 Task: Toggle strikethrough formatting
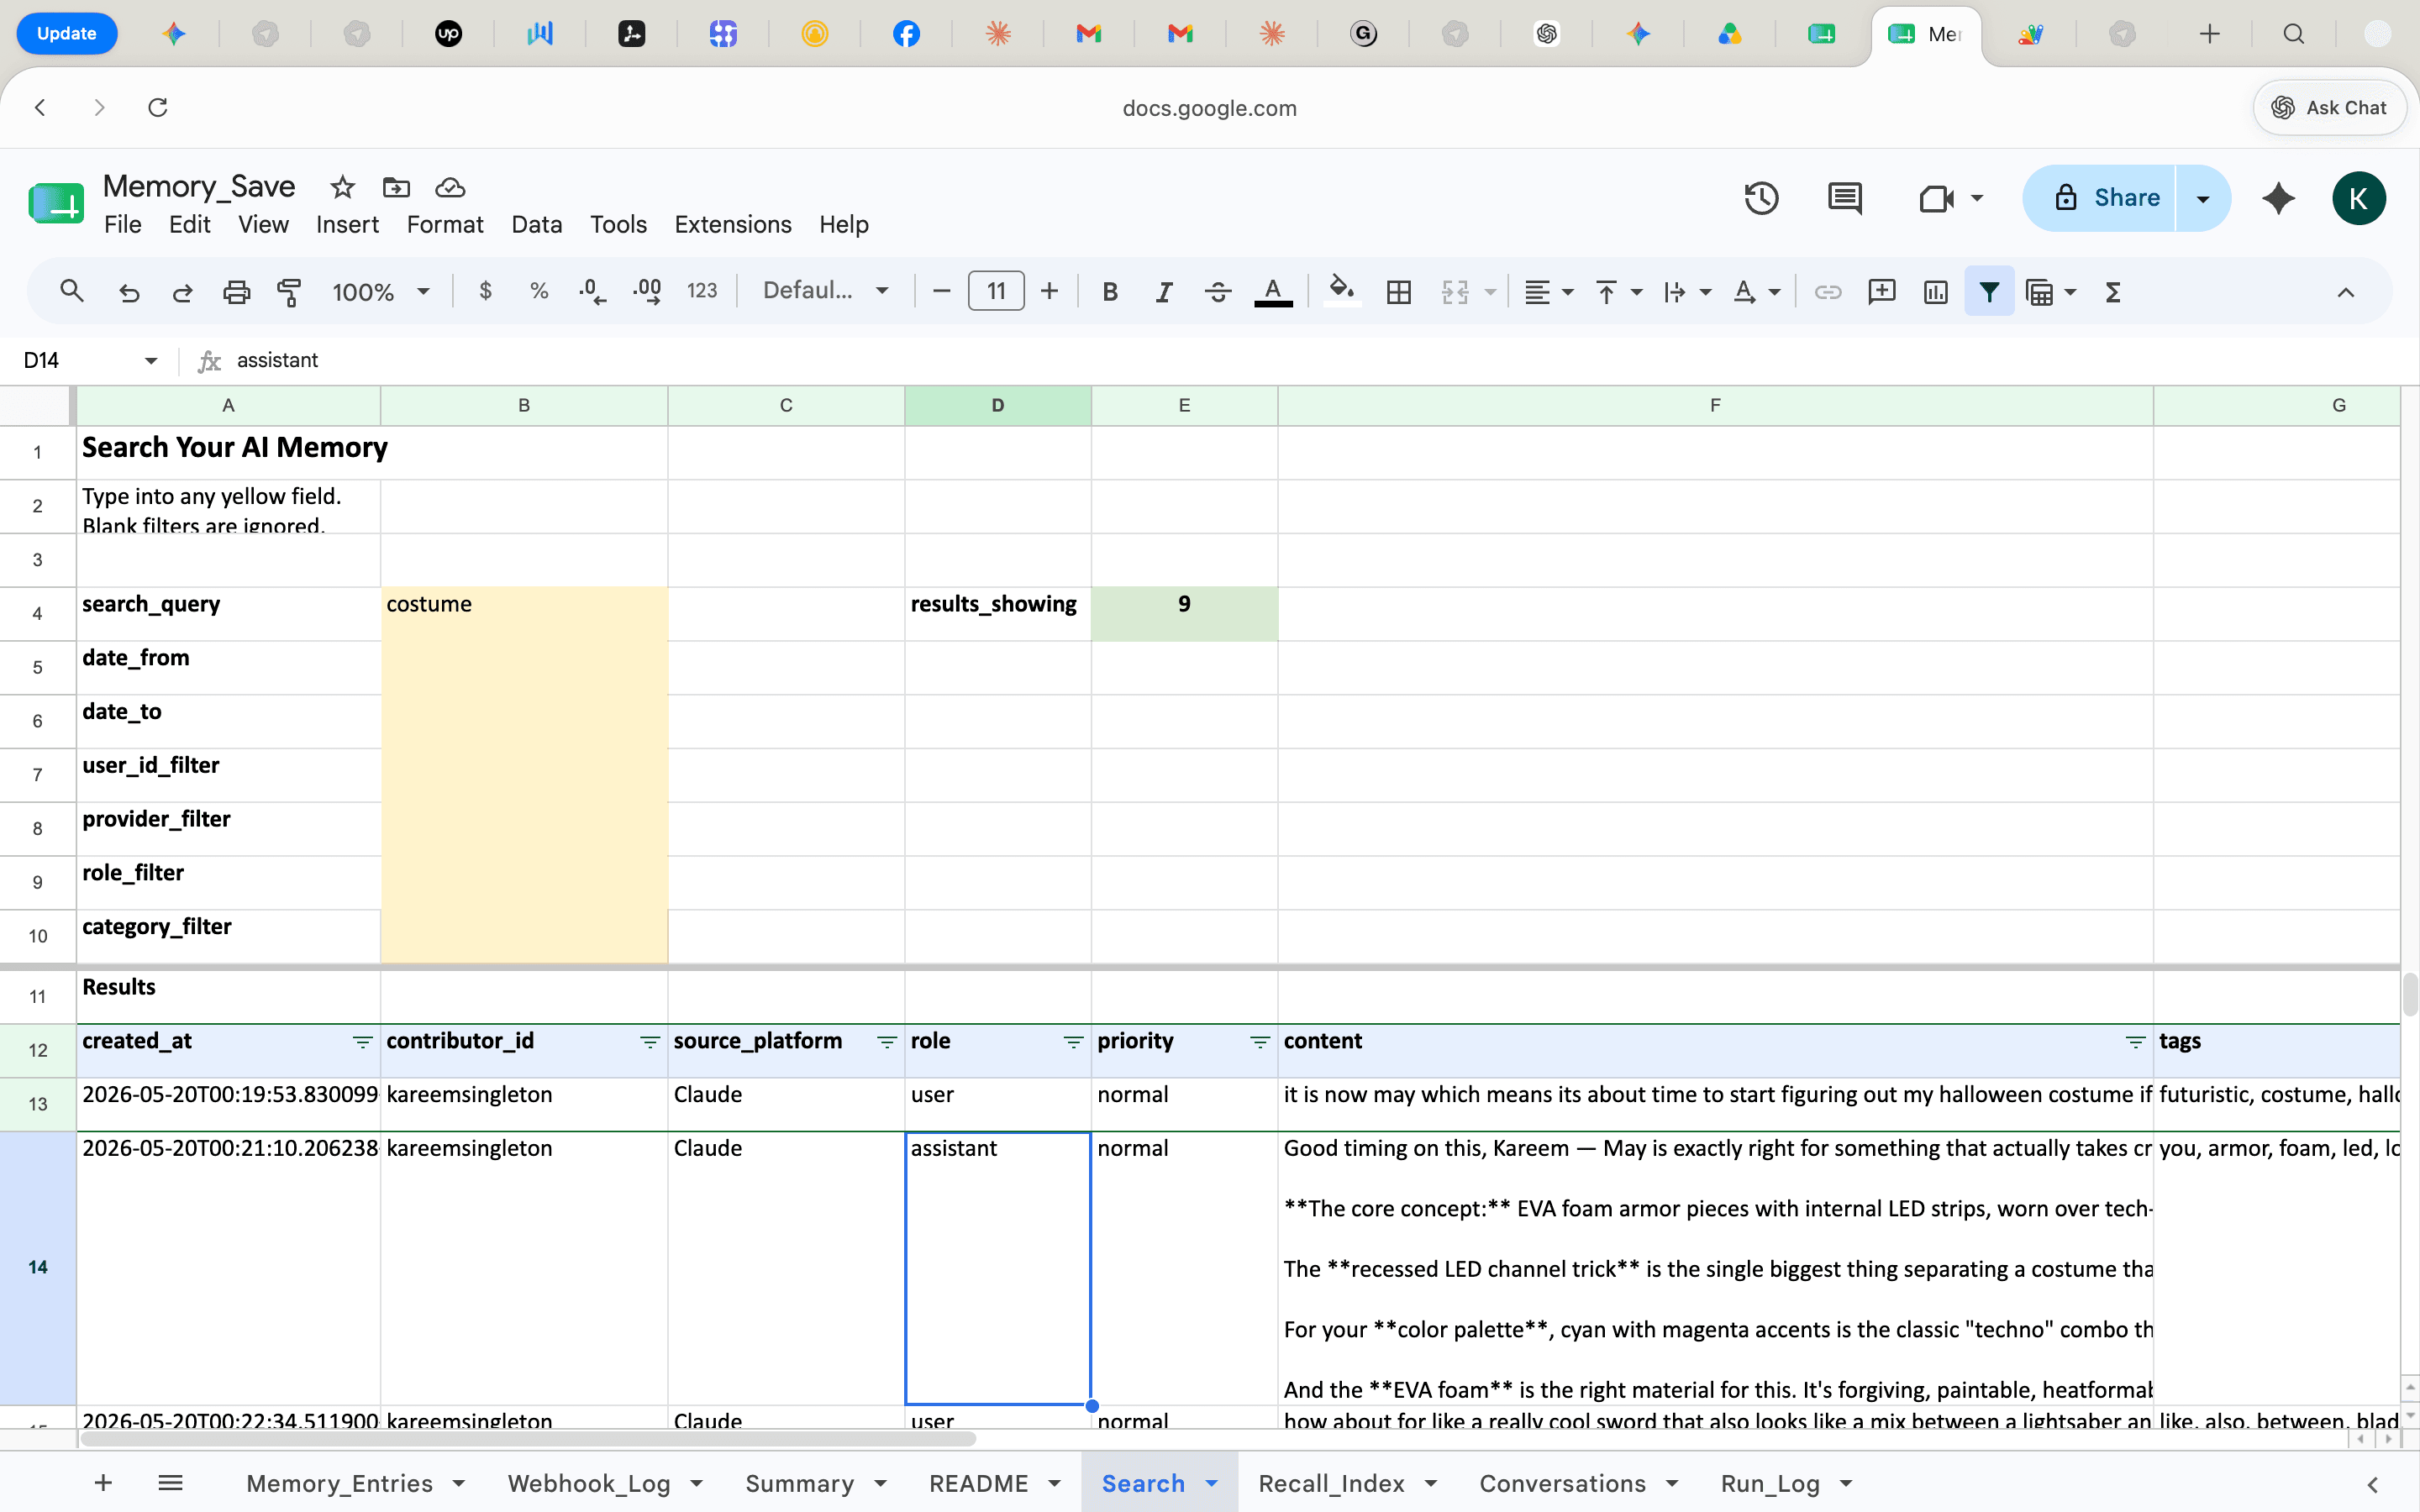point(1217,292)
